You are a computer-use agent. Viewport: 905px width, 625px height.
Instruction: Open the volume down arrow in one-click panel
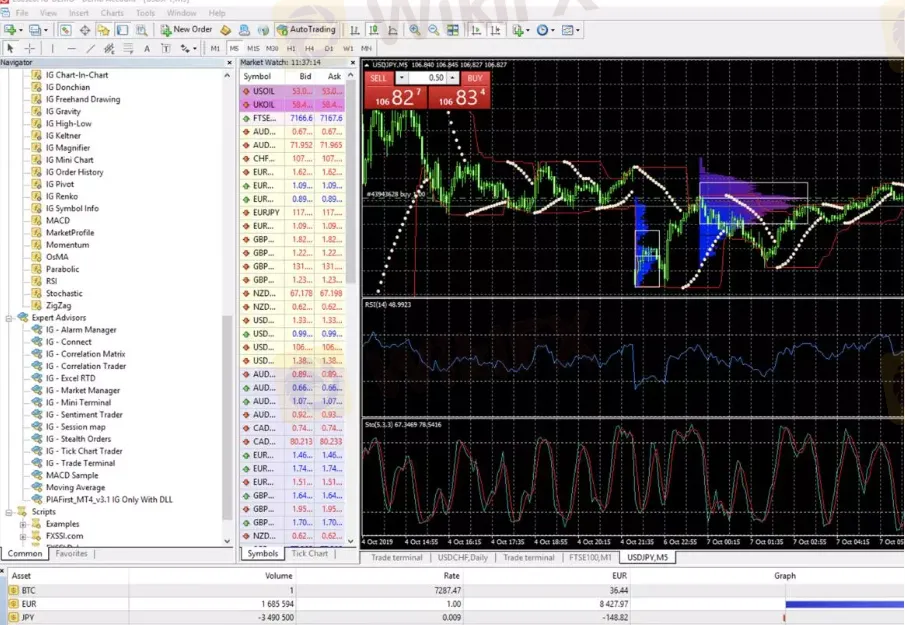[402, 77]
